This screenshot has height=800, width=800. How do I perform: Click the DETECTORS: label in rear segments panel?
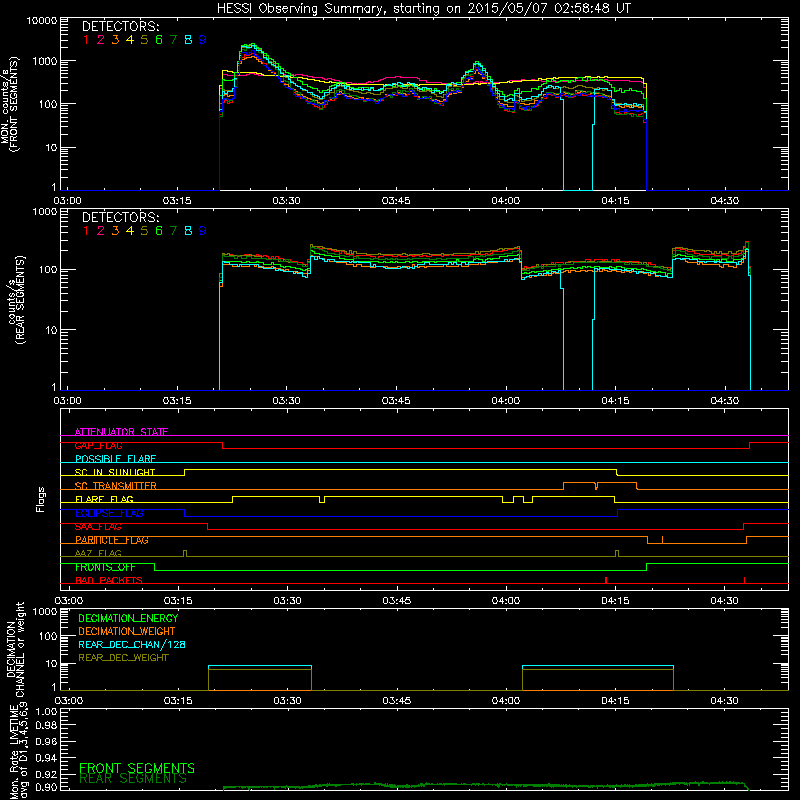[x=120, y=217]
